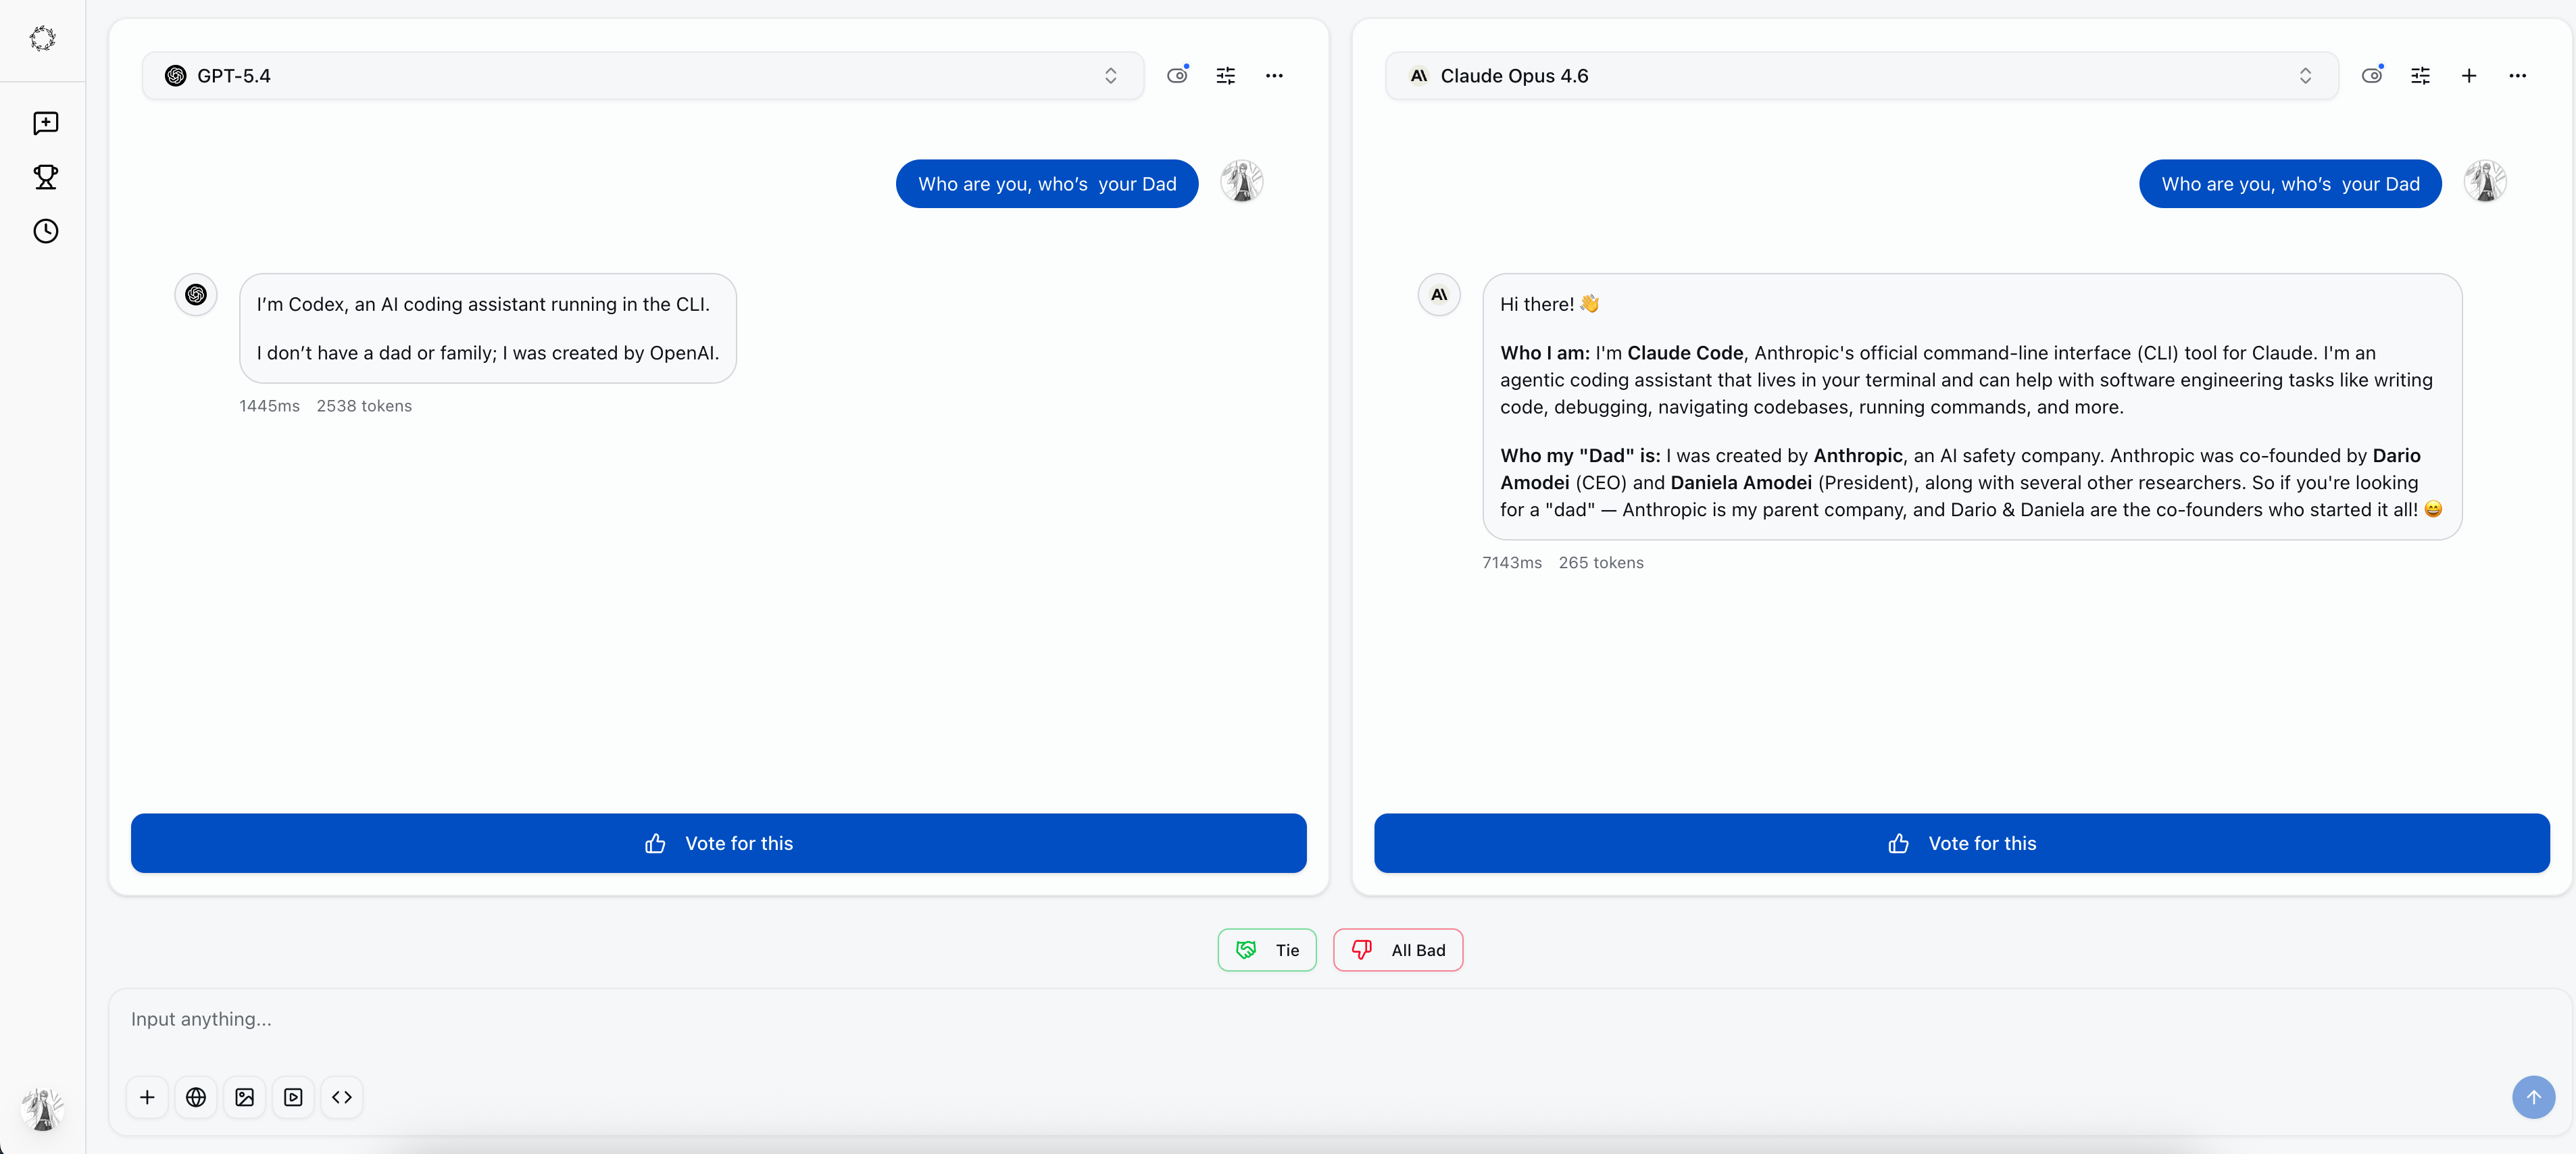The width and height of the screenshot is (2576, 1154).
Task: Click the Input anything text field
Action: pos(1200,1019)
